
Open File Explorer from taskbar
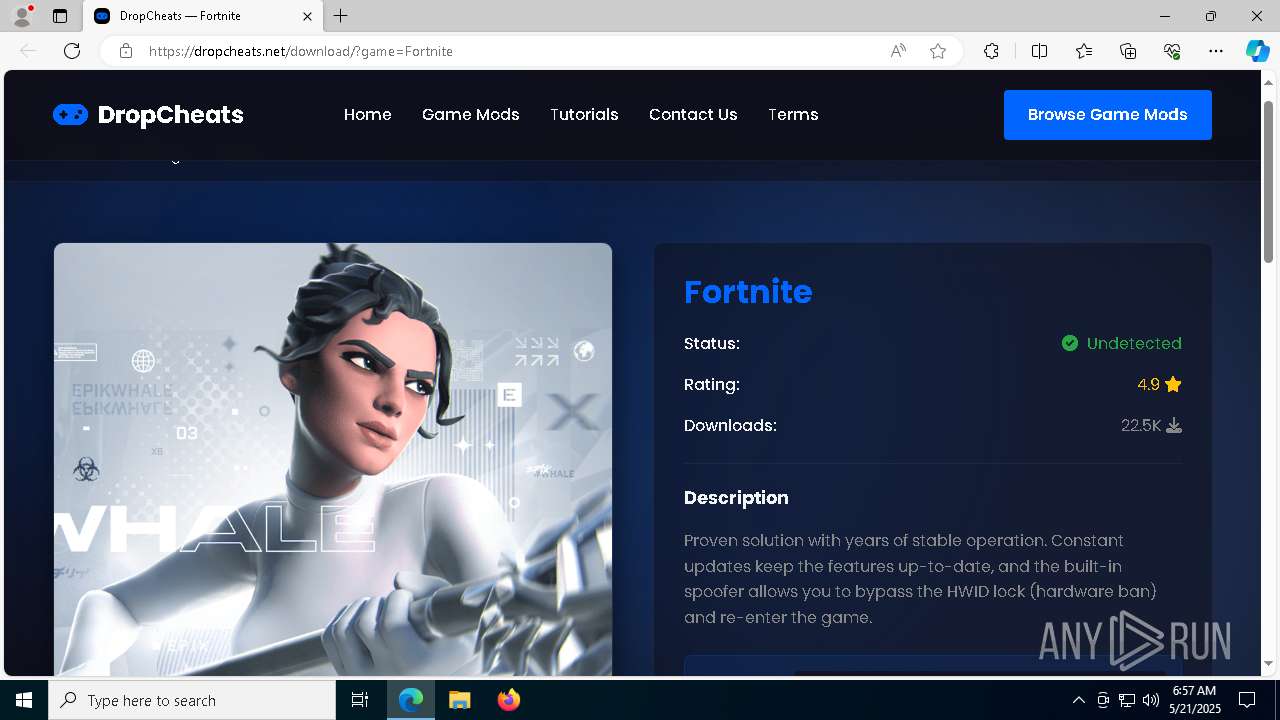459,700
